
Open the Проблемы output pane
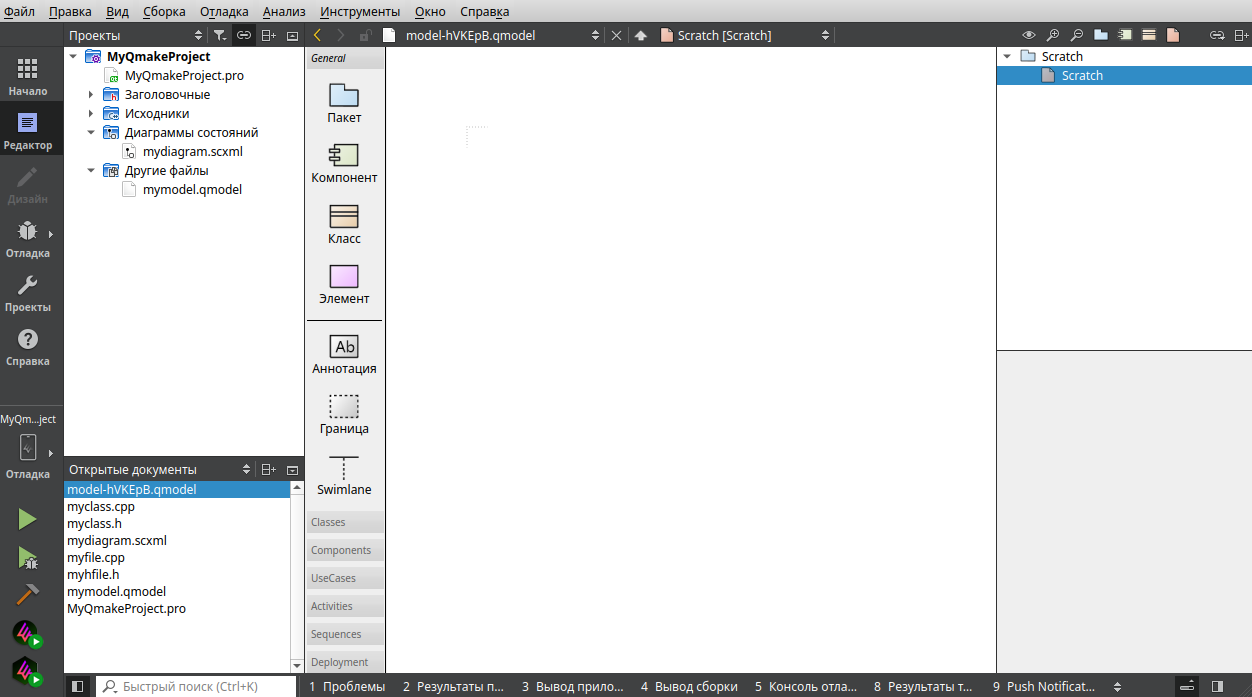point(346,687)
